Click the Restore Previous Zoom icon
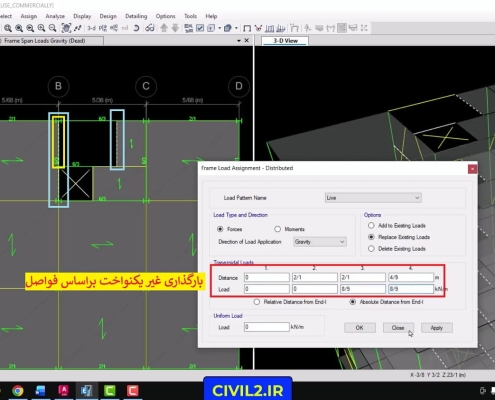 [30, 28]
